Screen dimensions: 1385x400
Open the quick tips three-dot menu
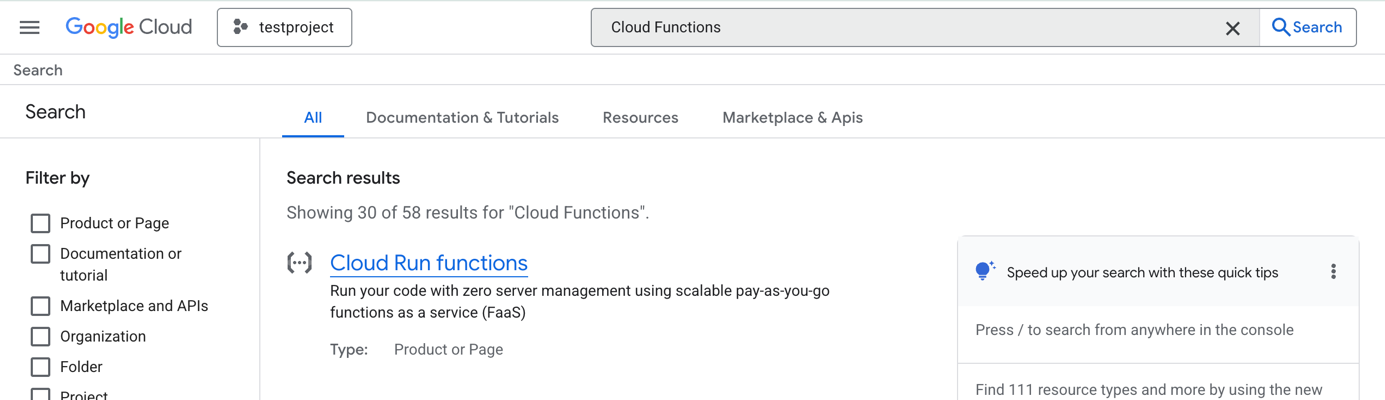click(1333, 272)
